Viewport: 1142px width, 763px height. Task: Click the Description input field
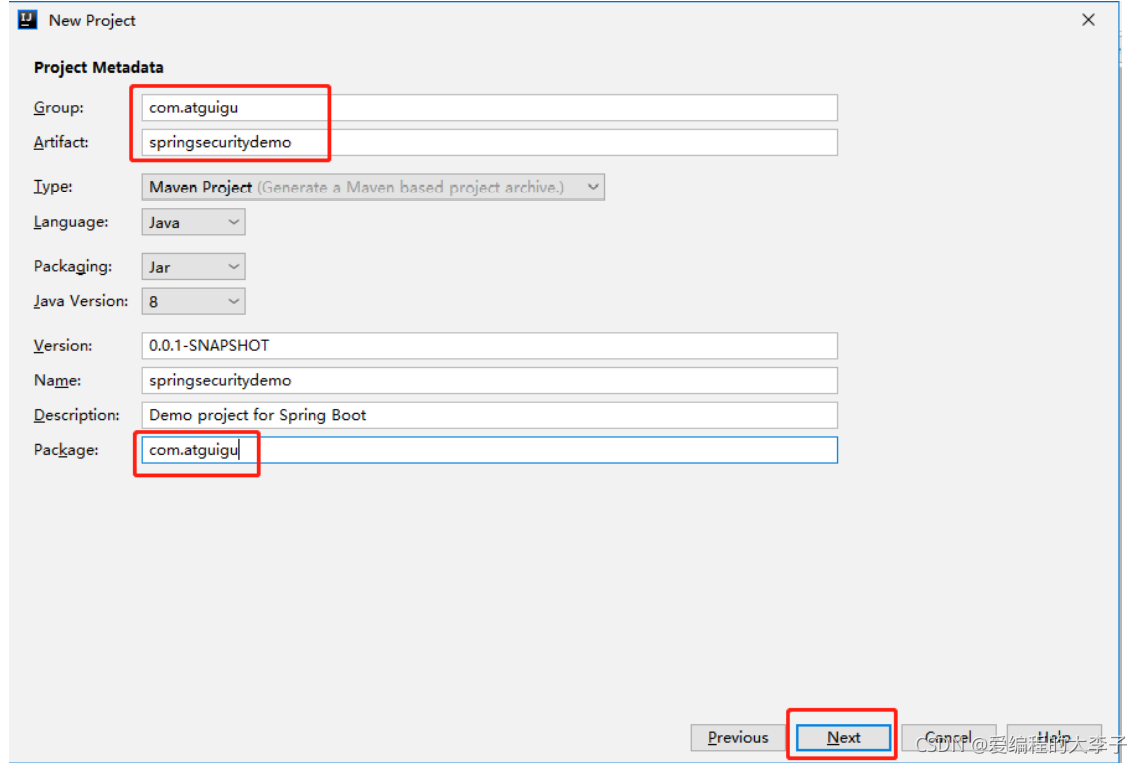[489, 415]
